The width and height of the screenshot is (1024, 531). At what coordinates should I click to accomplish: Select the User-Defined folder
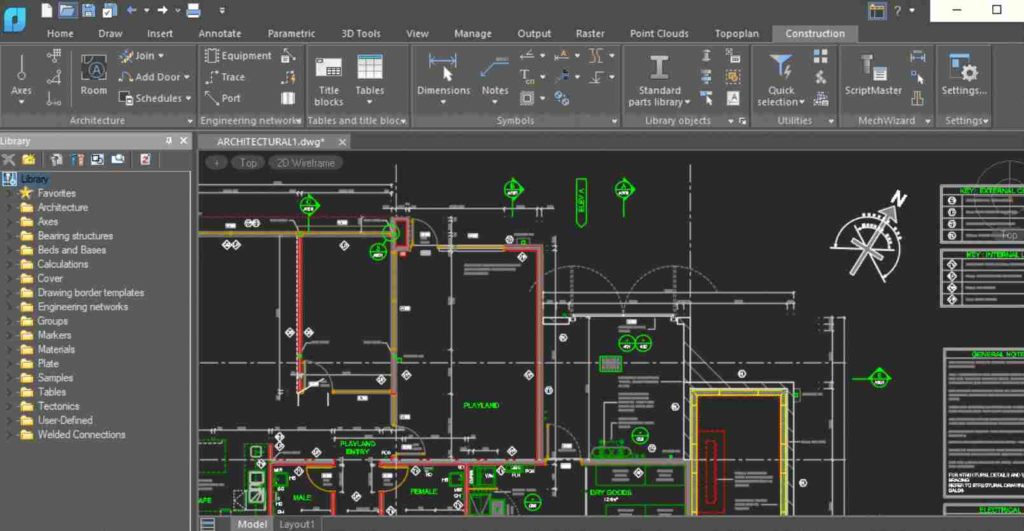(x=65, y=421)
